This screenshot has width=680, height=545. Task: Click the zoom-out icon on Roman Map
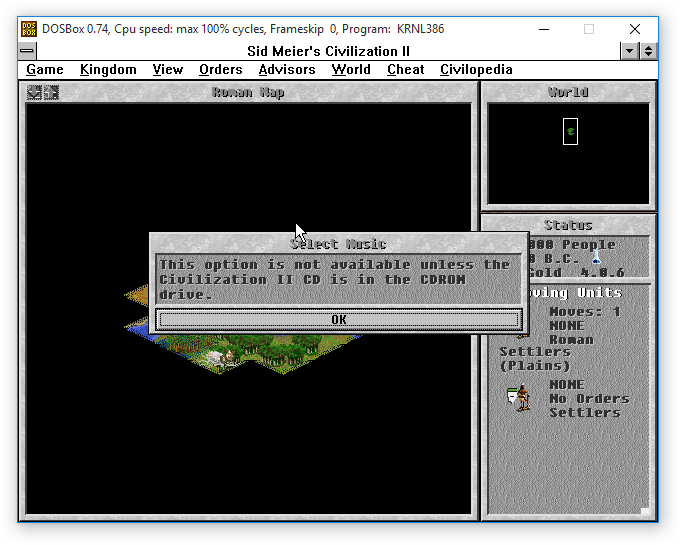pos(34,92)
